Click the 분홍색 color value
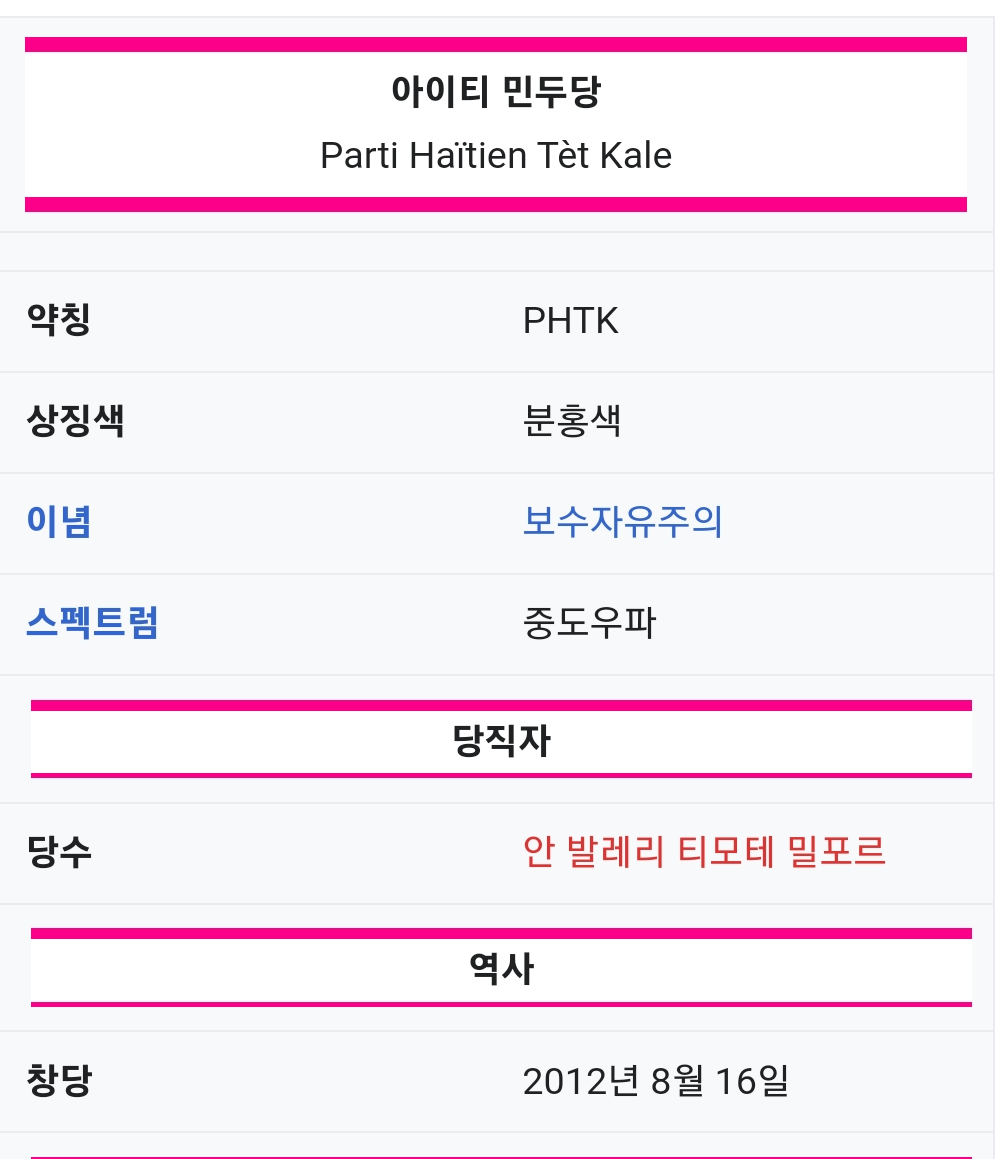Viewport: 1001px width, 1159px height. click(x=571, y=421)
